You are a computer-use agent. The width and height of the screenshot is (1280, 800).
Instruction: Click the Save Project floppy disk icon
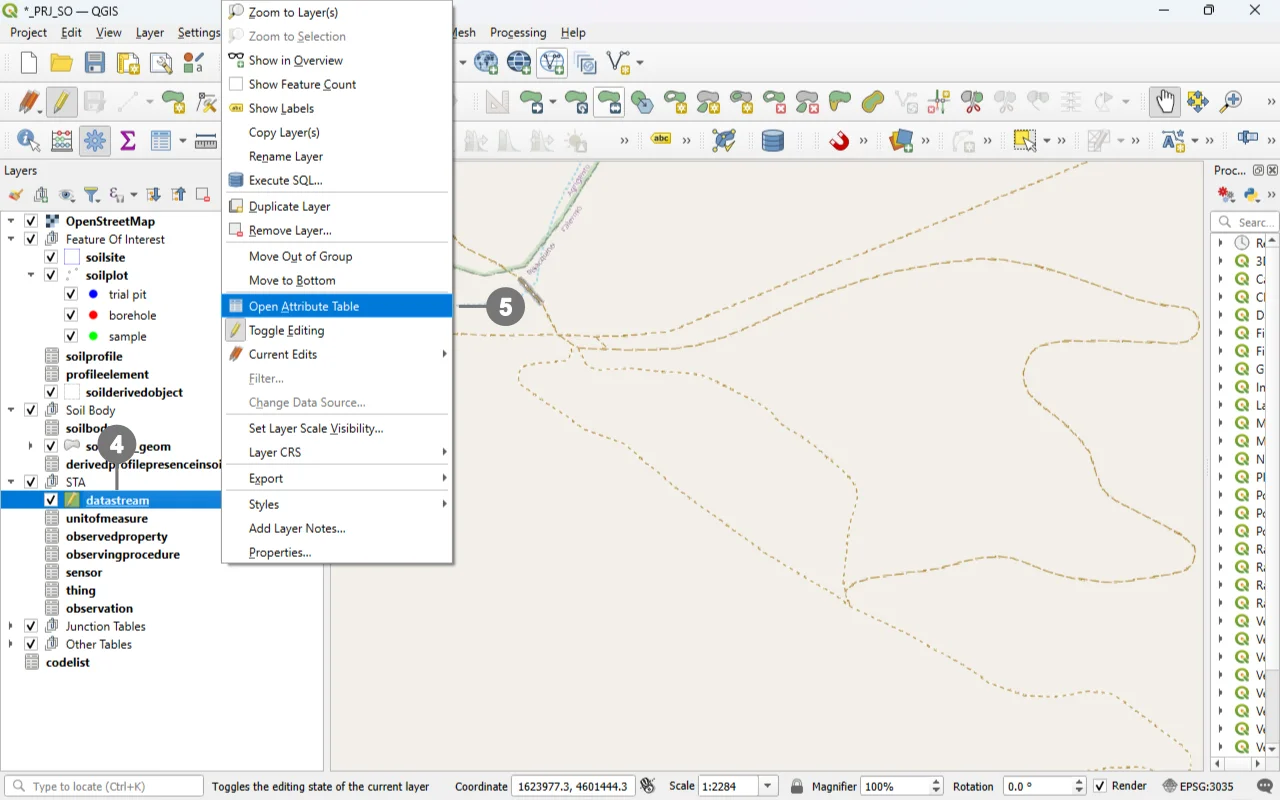tap(94, 63)
